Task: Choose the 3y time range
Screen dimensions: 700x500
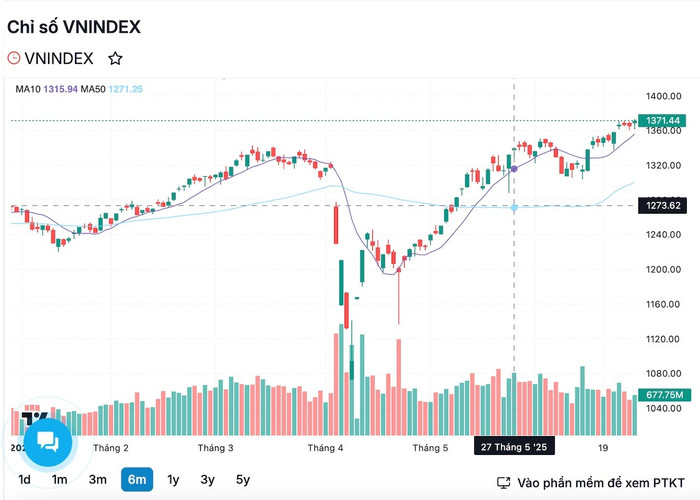Action: coord(208,479)
